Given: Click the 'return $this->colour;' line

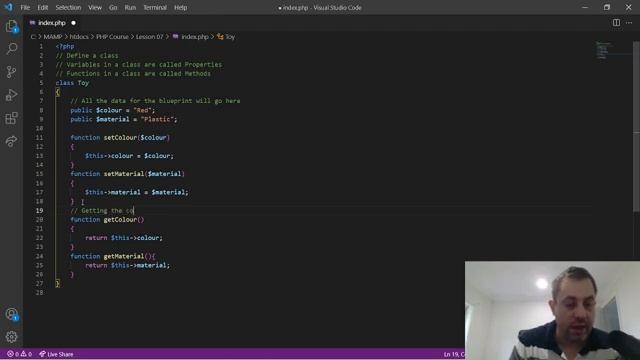Looking at the screenshot, I should coord(124,238).
